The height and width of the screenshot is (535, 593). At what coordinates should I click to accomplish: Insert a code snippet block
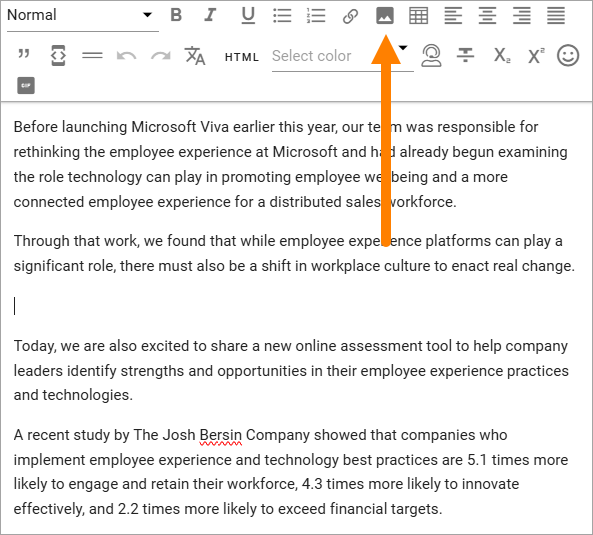click(x=58, y=56)
